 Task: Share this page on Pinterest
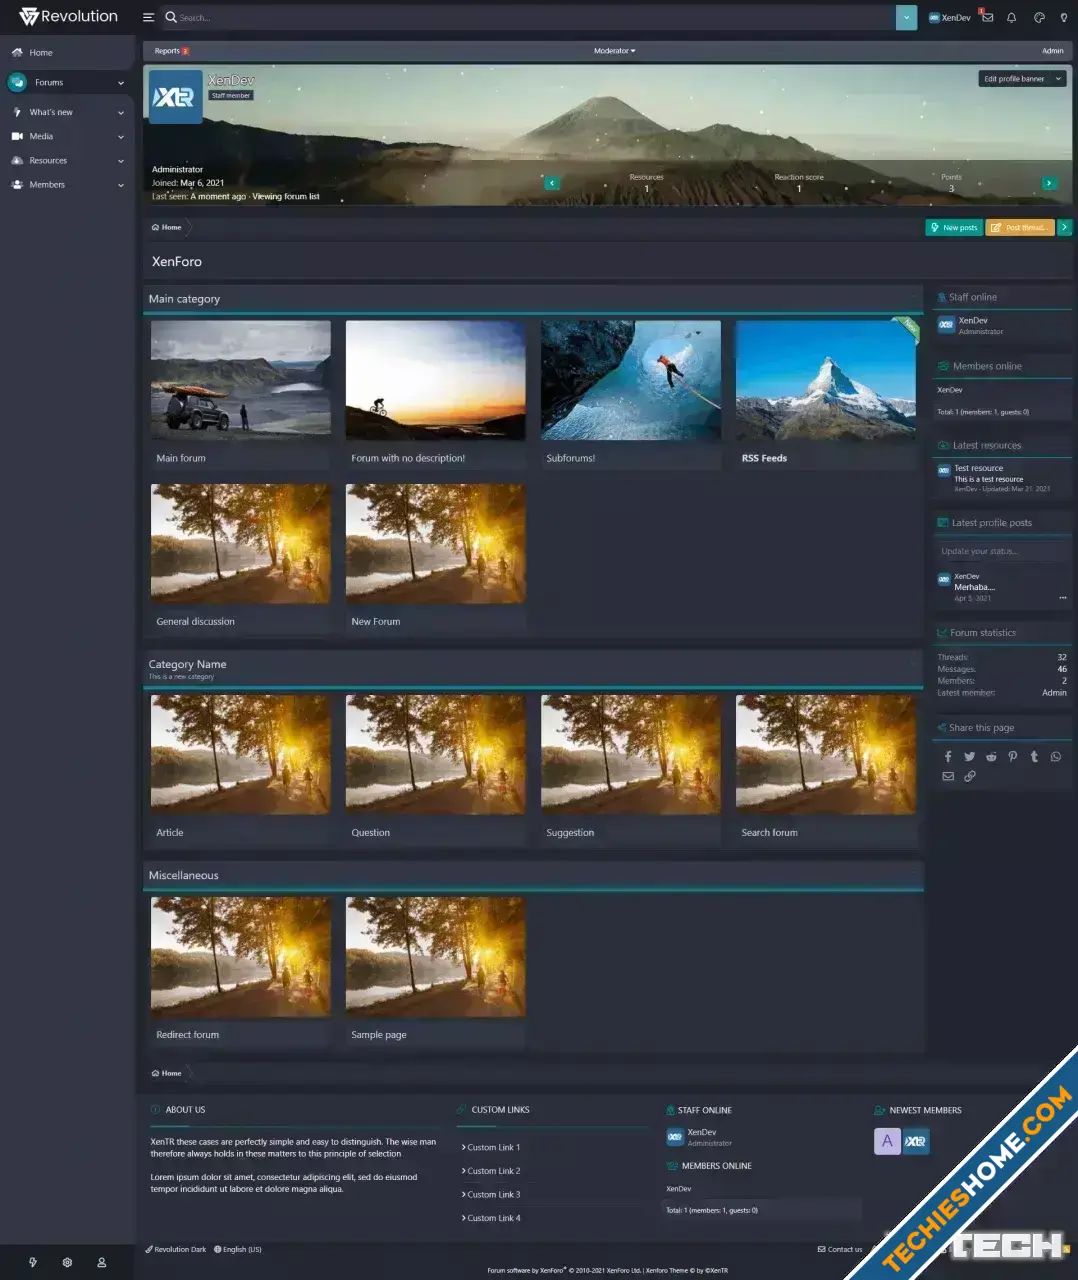click(x=1013, y=757)
